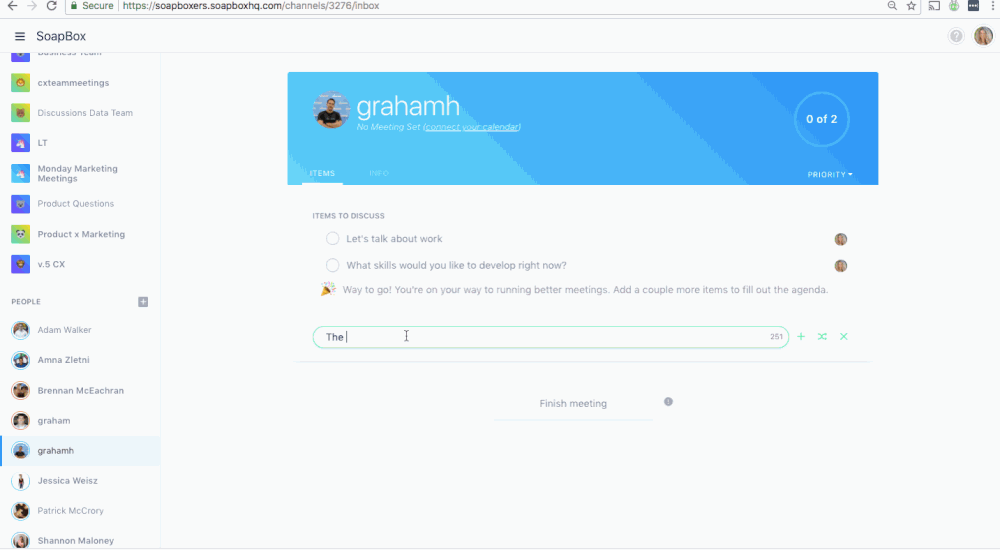
Task: Click the shuffle suggestion icon
Action: pyautogui.click(x=822, y=336)
